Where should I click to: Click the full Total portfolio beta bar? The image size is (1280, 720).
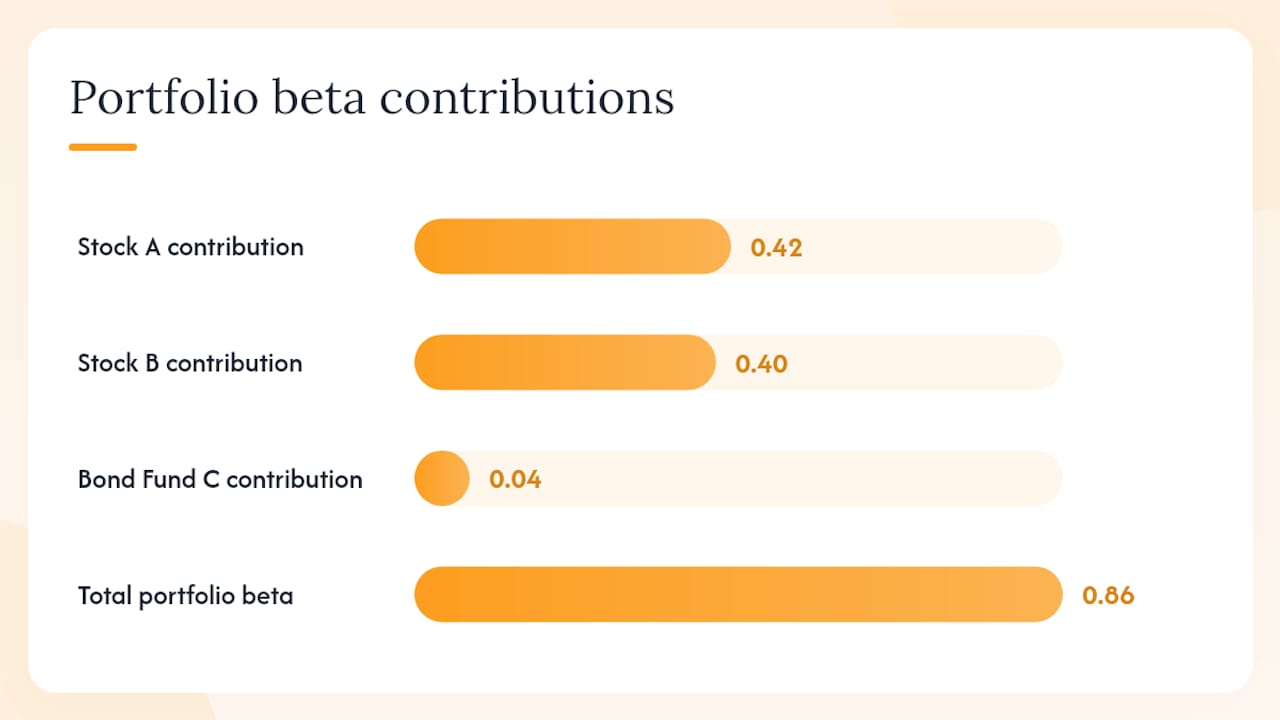tap(738, 594)
